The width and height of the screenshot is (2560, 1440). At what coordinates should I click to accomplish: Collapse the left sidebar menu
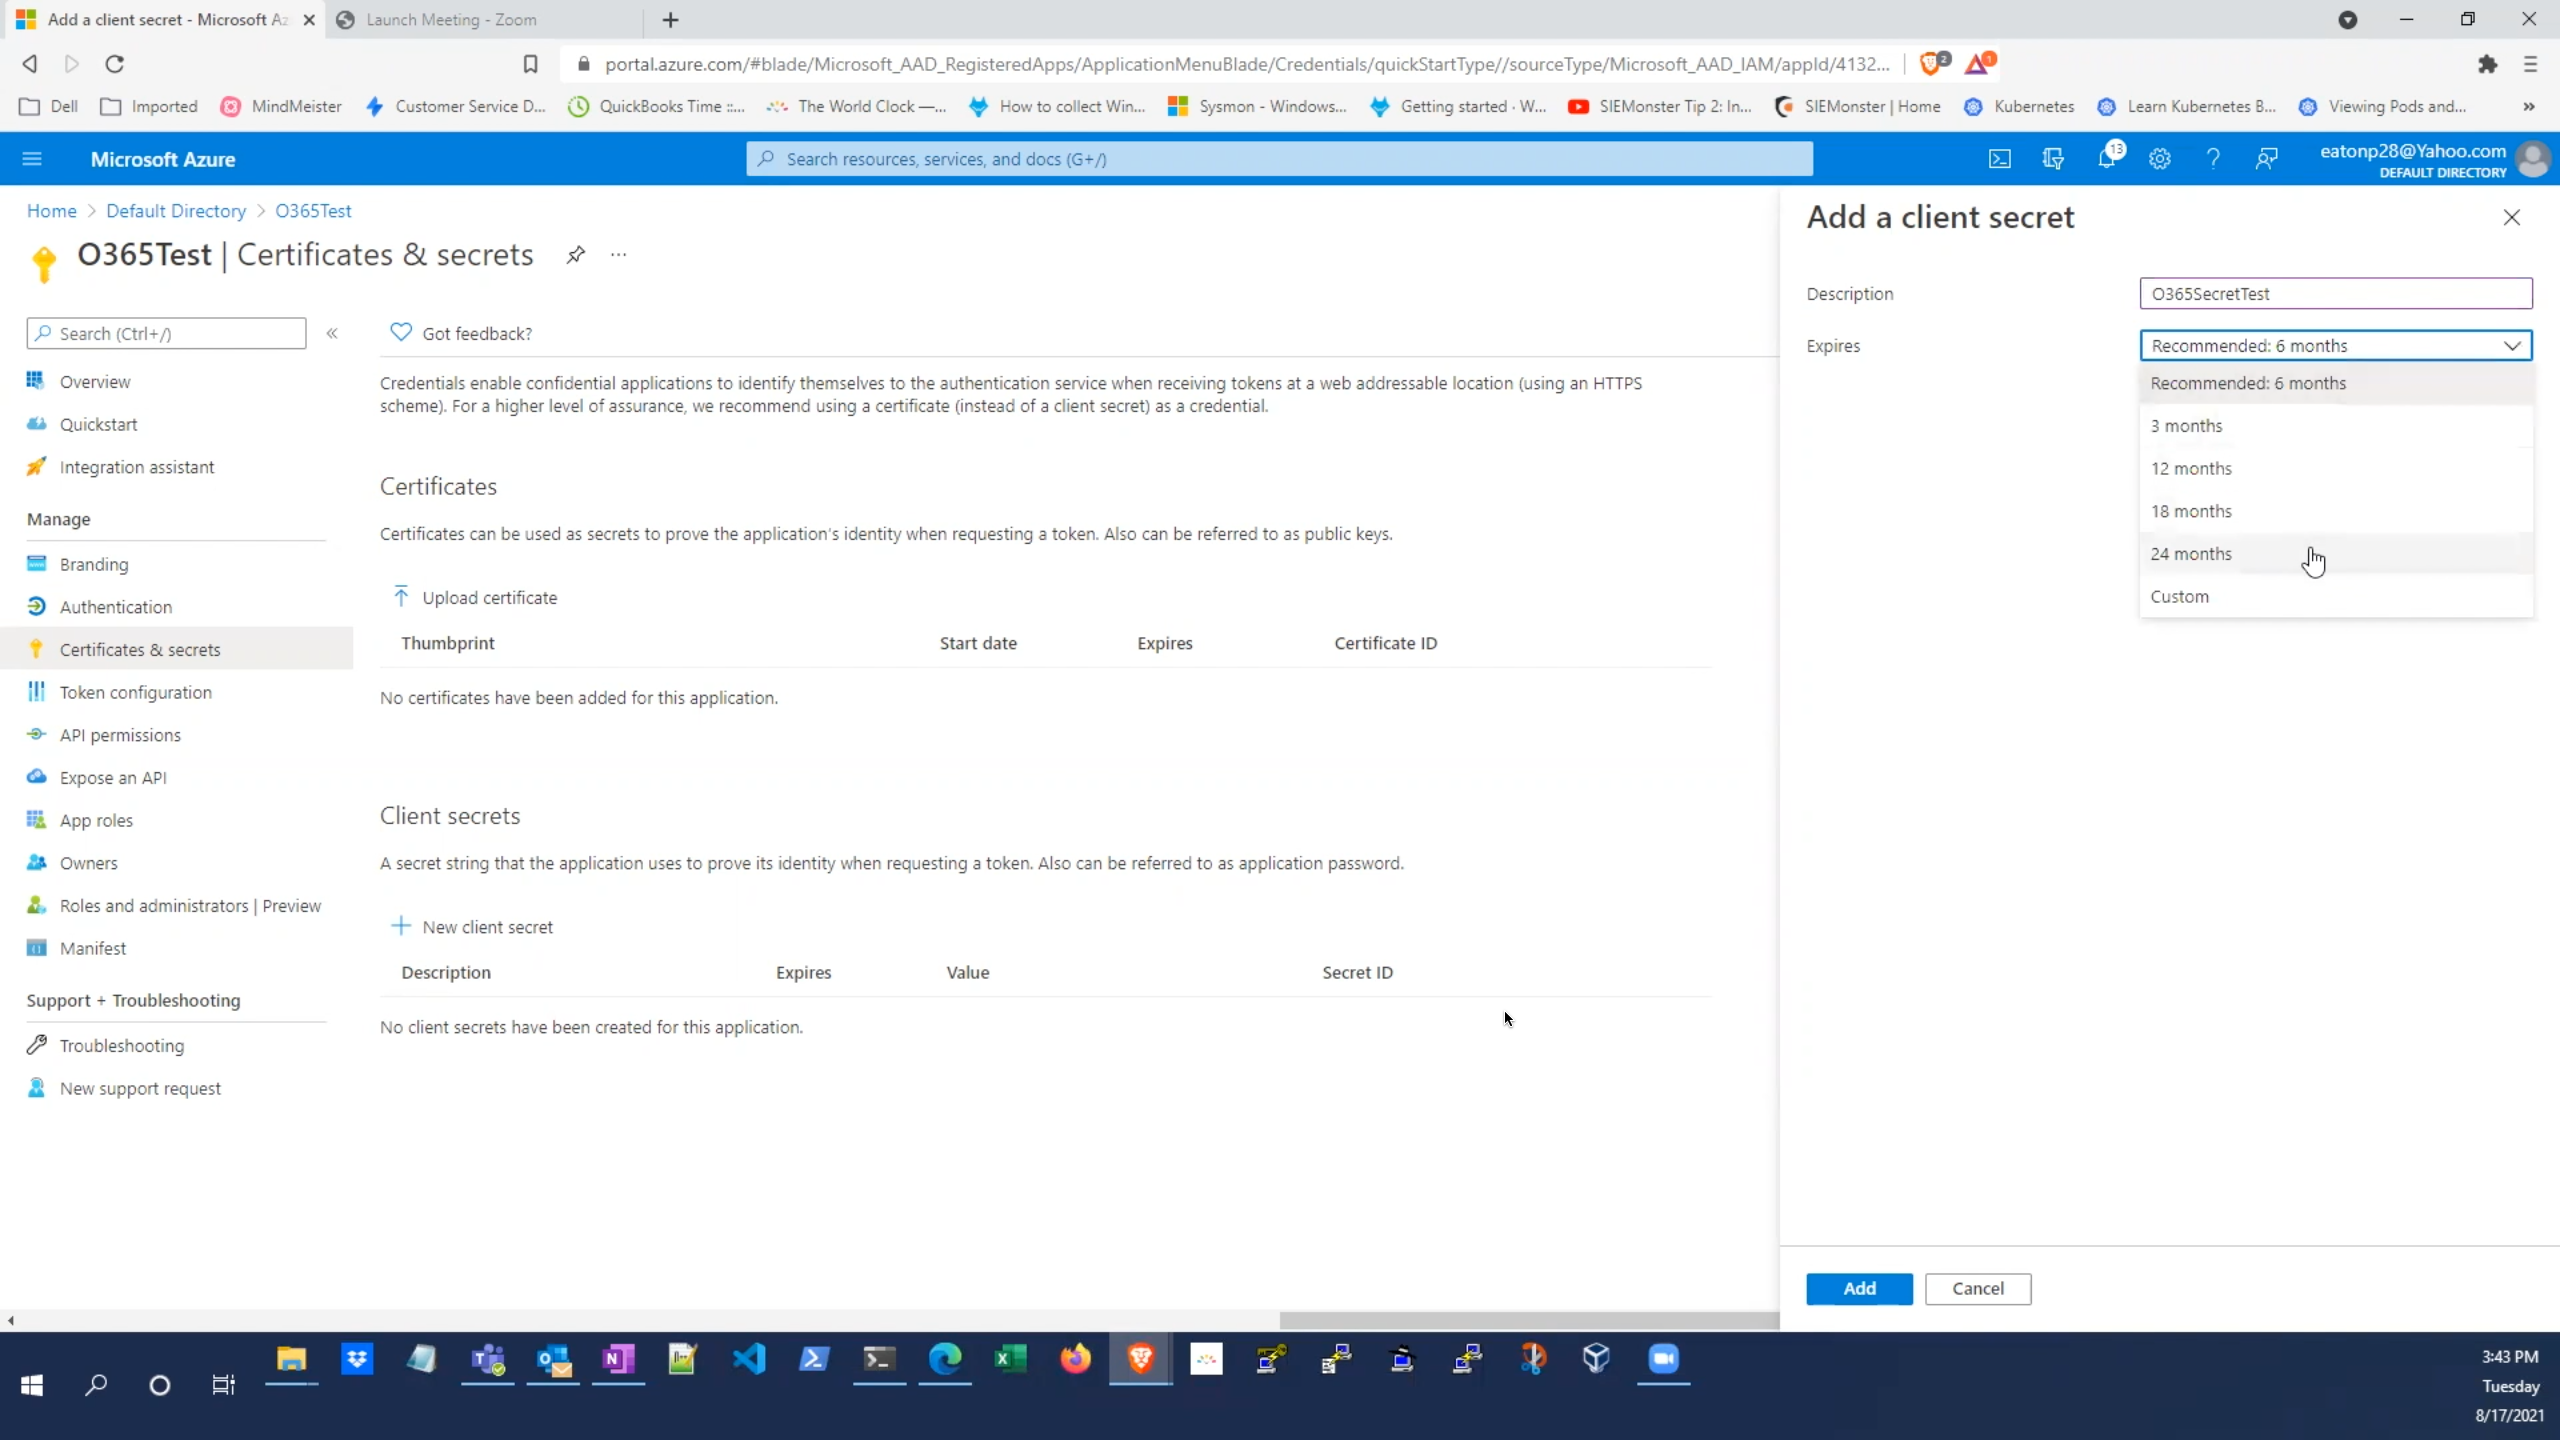tap(332, 333)
